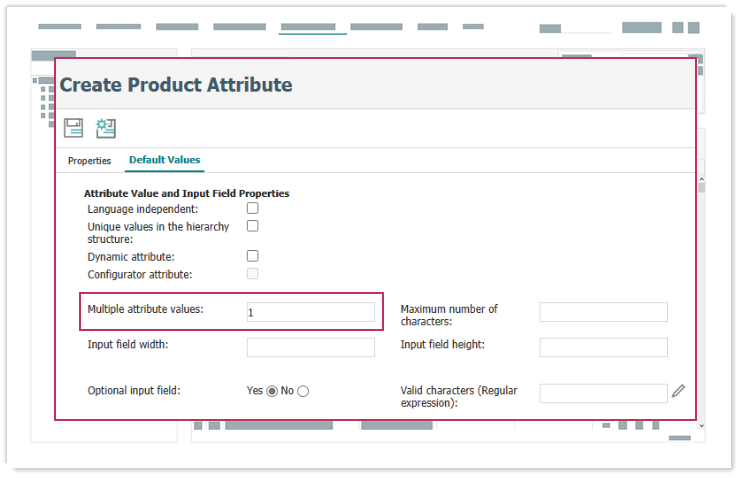Click the Create Product Attribute title
The height and width of the screenshot is (478, 741).
coord(176,85)
